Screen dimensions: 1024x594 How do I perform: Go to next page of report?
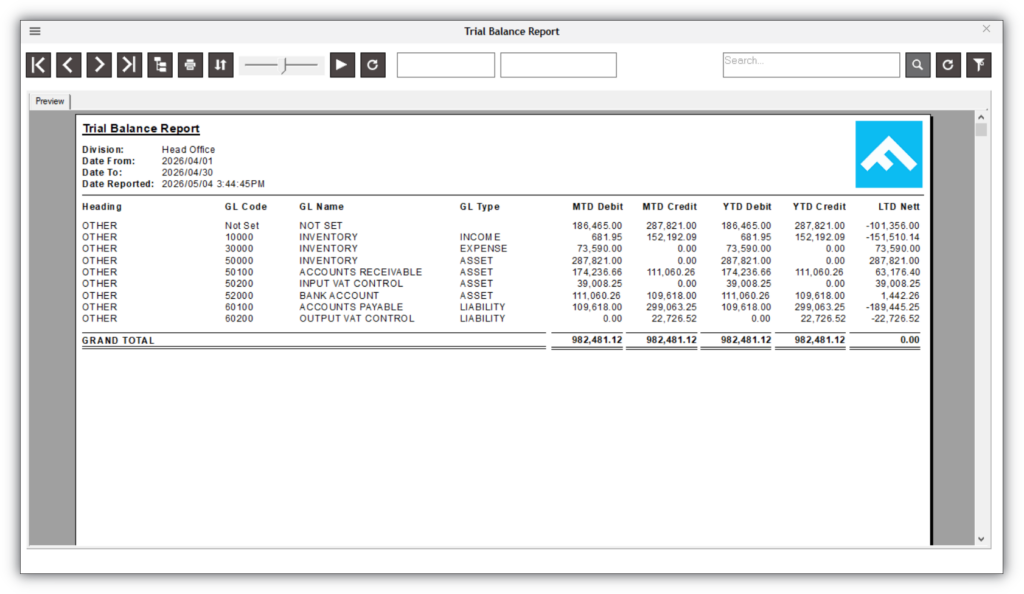[99, 65]
